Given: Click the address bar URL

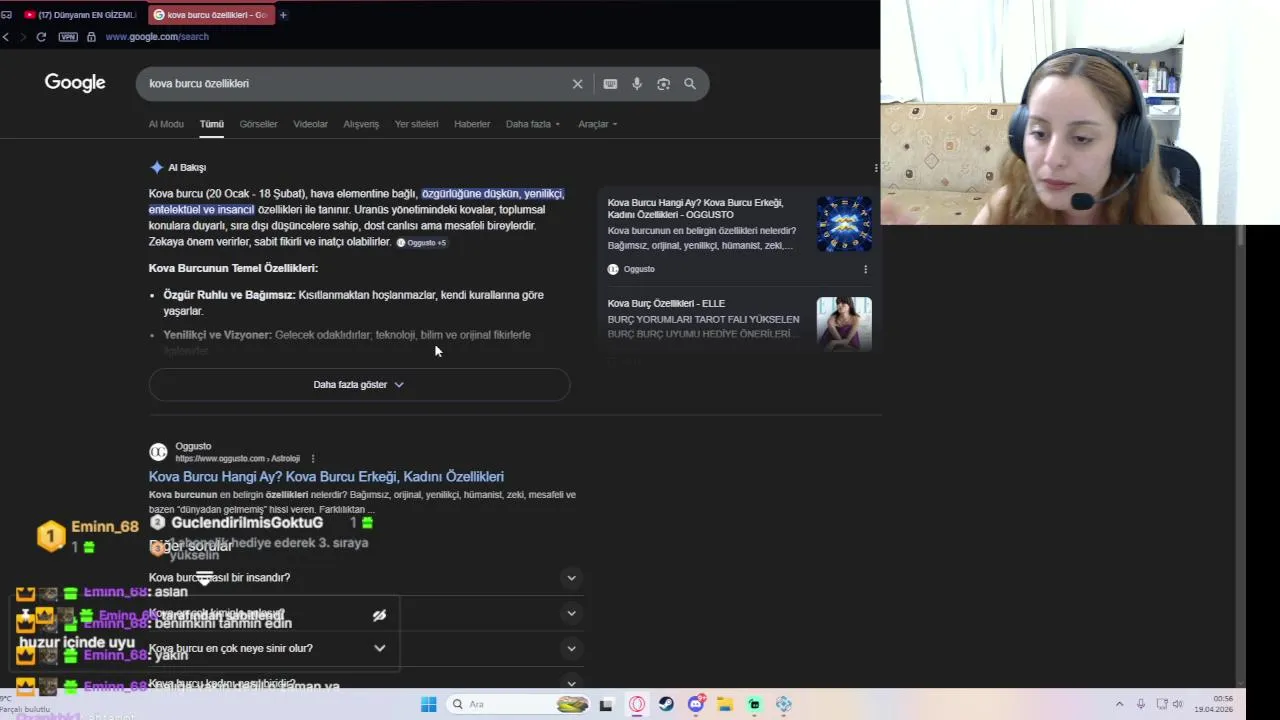Looking at the screenshot, I should click(x=157, y=37).
